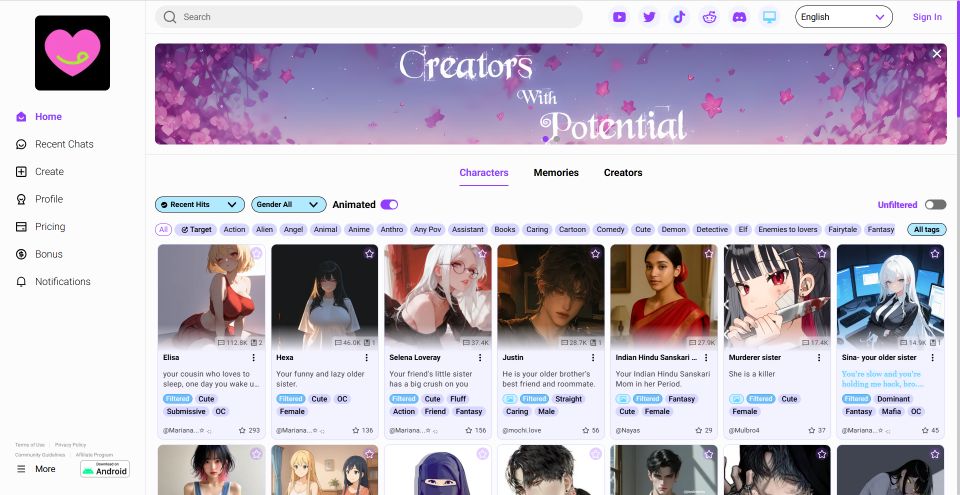Favorite the Murderer sister card star
This screenshot has height=495, width=960.
click(x=822, y=254)
